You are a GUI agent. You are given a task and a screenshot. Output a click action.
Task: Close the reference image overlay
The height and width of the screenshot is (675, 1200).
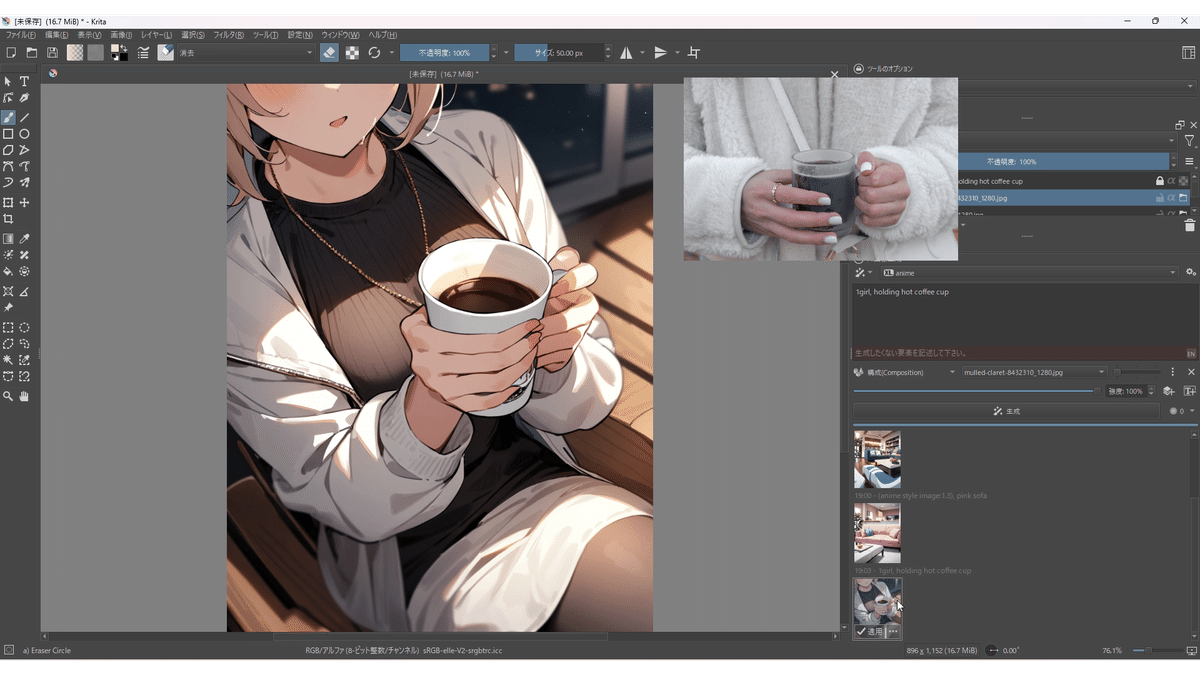coord(835,74)
